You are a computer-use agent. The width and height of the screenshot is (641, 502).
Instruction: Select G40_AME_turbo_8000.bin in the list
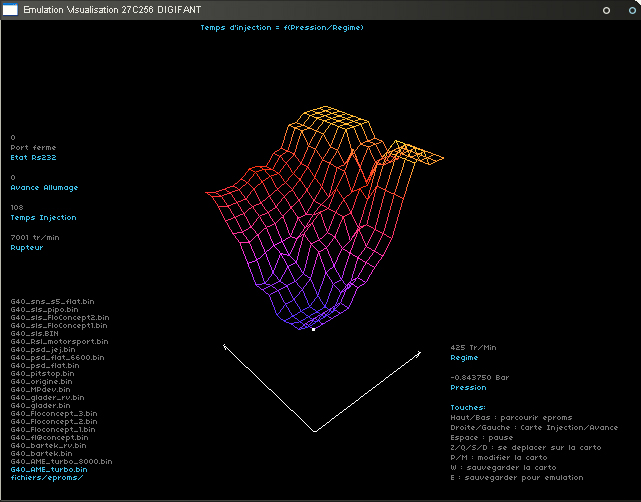(x=61, y=461)
